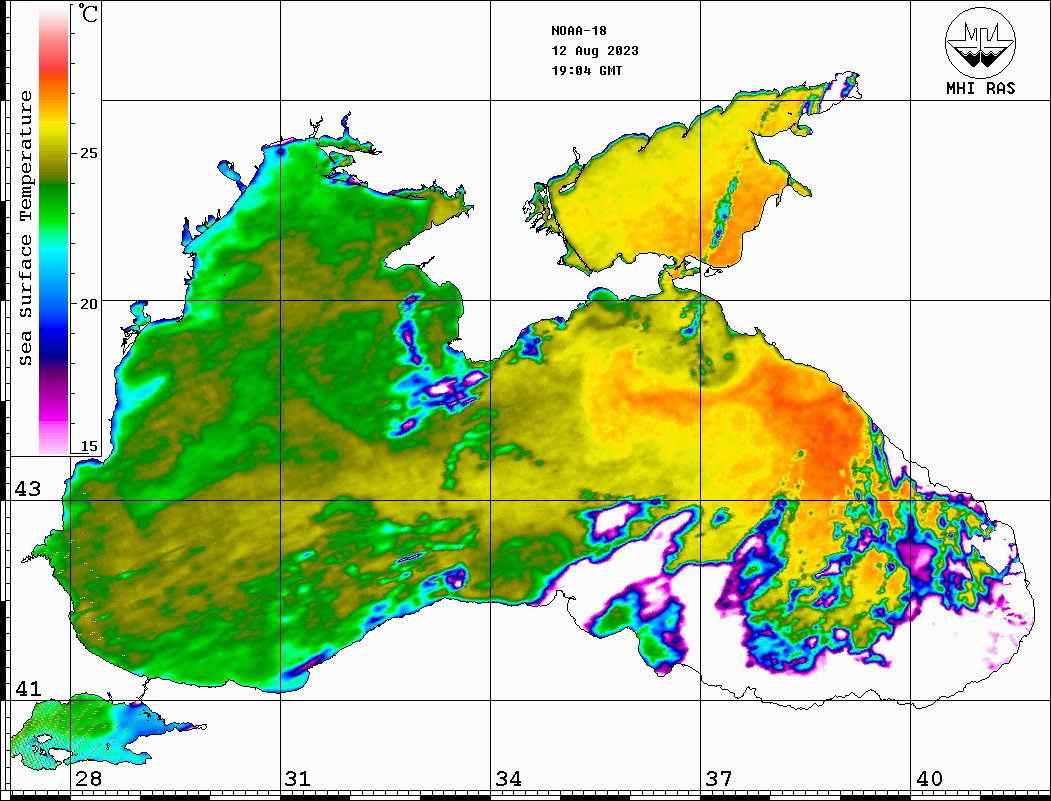Click the '25' value on temperature scale
1051x801 pixels.
(x=88, y=153)
